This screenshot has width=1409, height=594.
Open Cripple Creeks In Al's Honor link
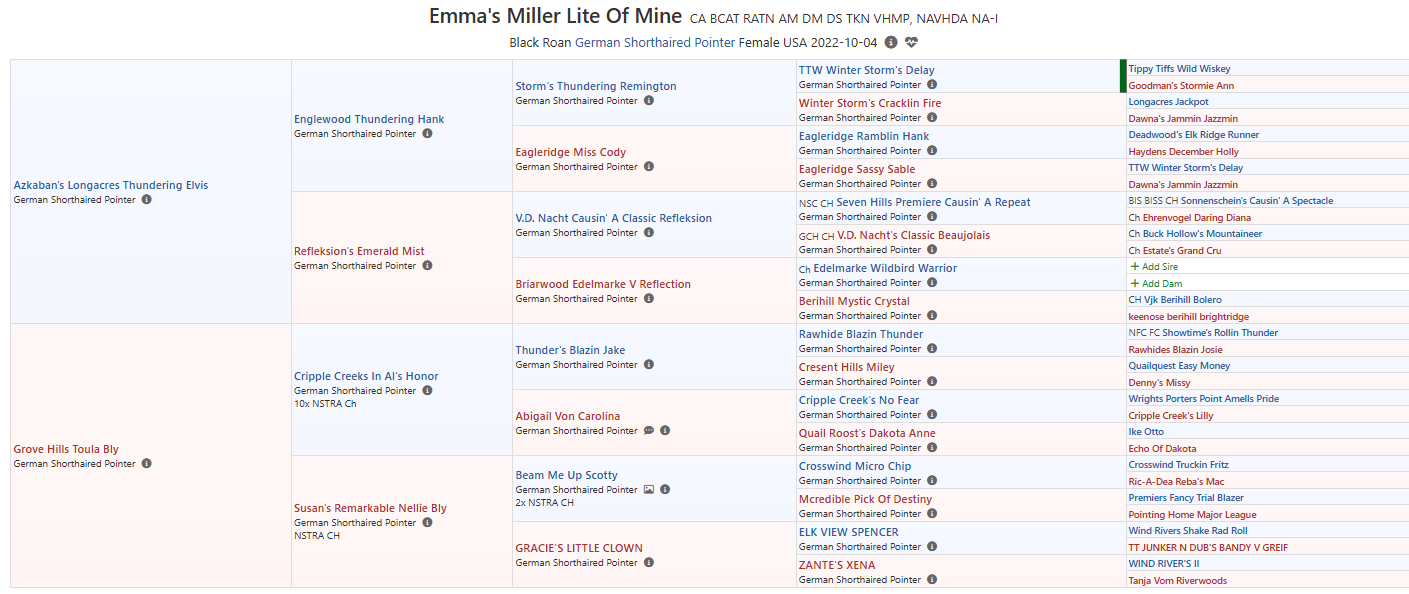click(366, 376)
